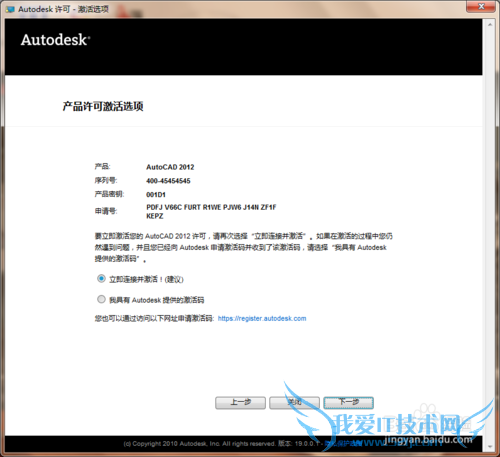The image size is (500, 457).
Task: Click the scrollbar down arrow
Action: (490, 447)
